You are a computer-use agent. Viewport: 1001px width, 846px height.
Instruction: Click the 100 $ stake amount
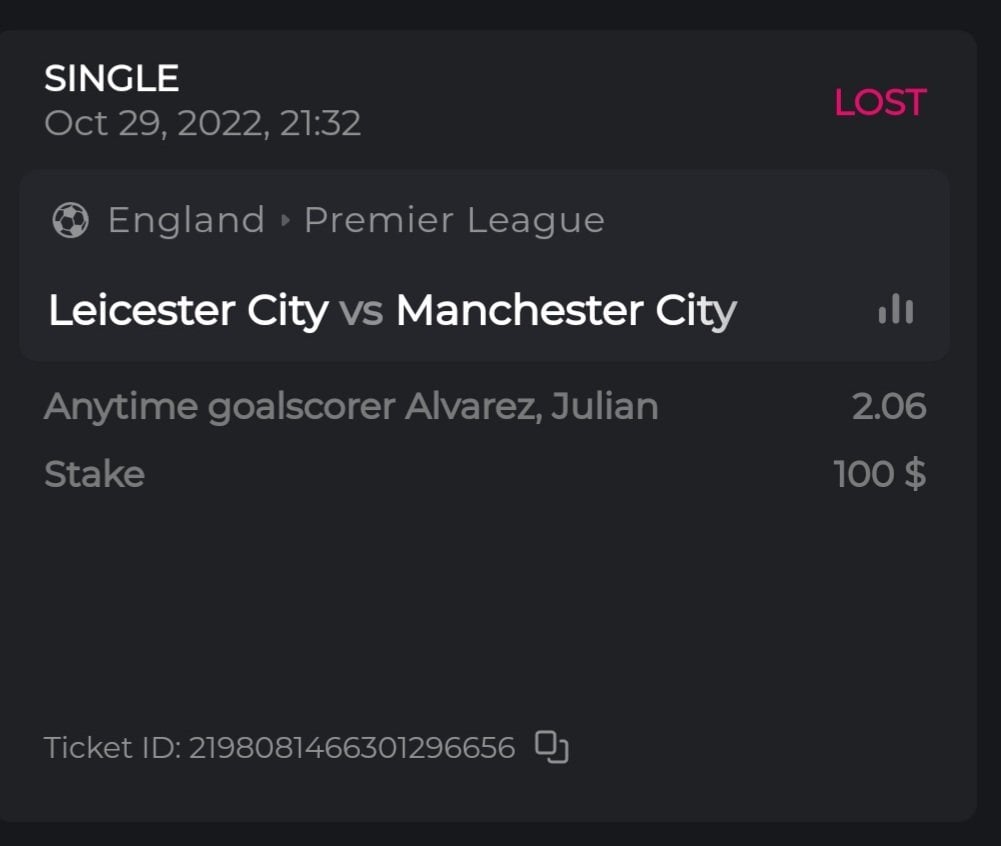880,474
